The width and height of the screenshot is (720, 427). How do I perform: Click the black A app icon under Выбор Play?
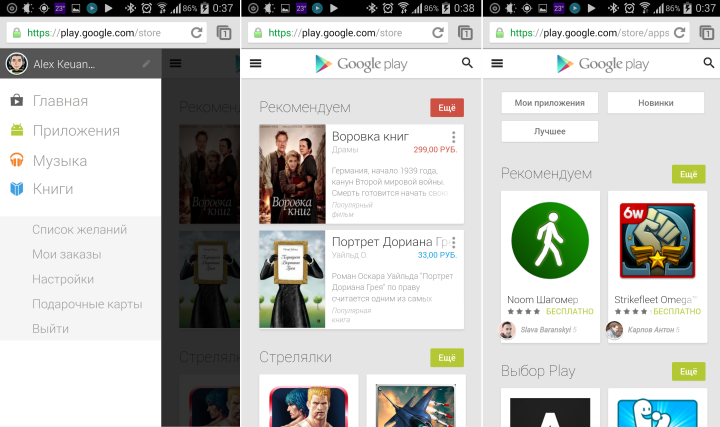coord(550,412)
